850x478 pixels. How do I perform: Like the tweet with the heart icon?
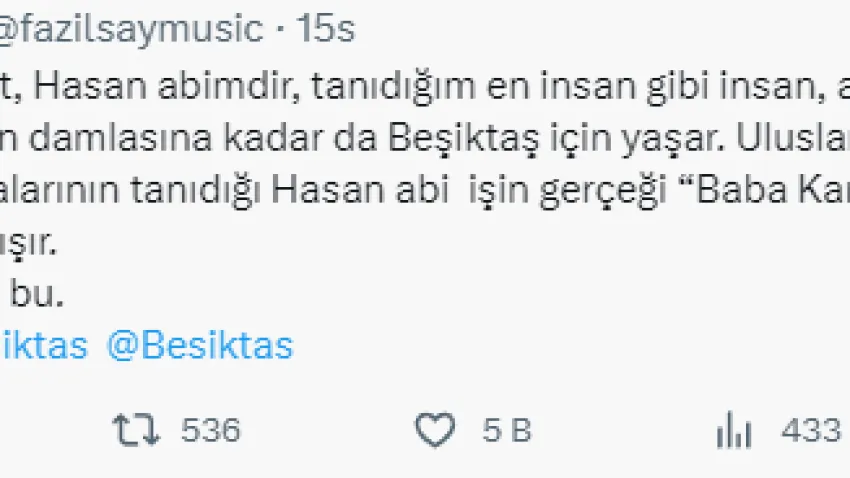click(435, 430)
